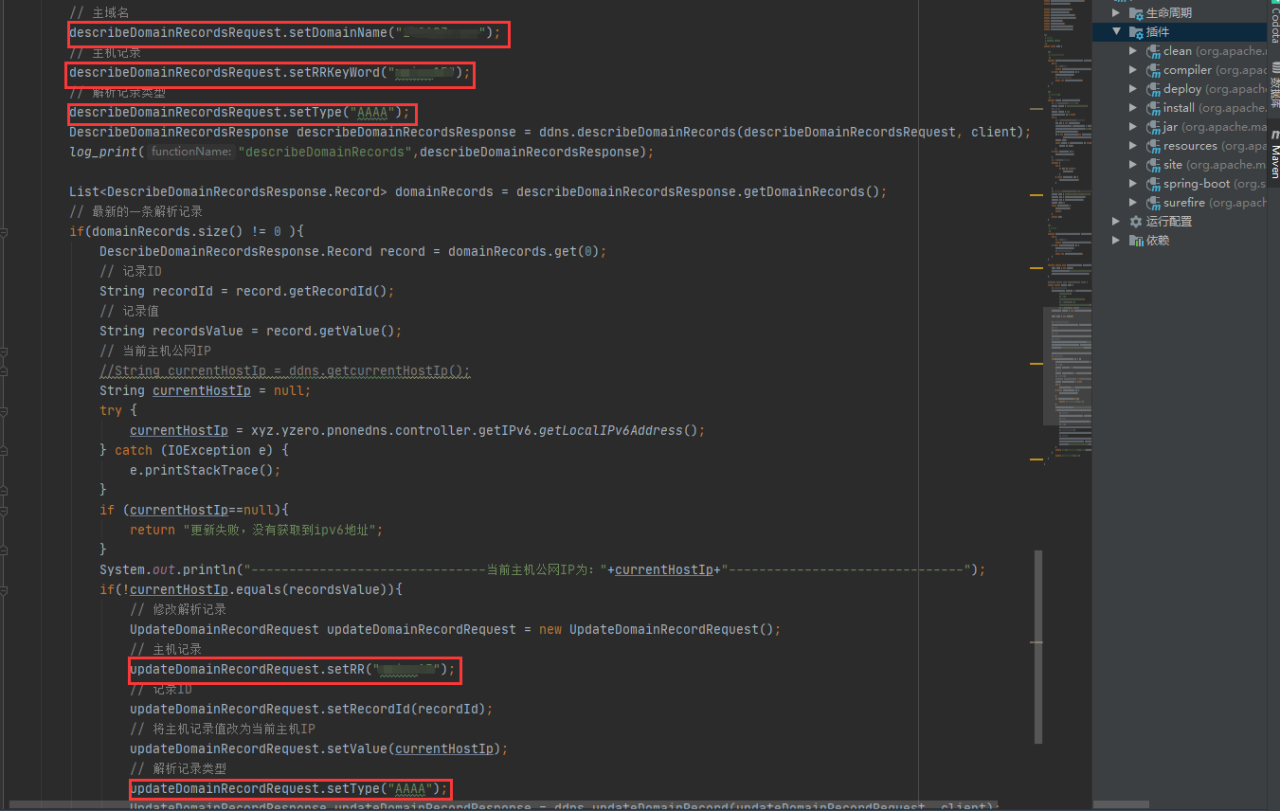The image size is (1280, 811).
Task: Expand the 生命周期 lifecycle node
Action: (1117, 13)
